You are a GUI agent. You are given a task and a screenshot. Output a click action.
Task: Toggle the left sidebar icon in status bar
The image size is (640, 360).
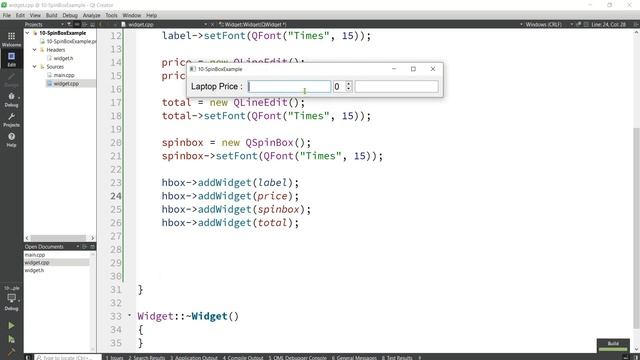28,357
